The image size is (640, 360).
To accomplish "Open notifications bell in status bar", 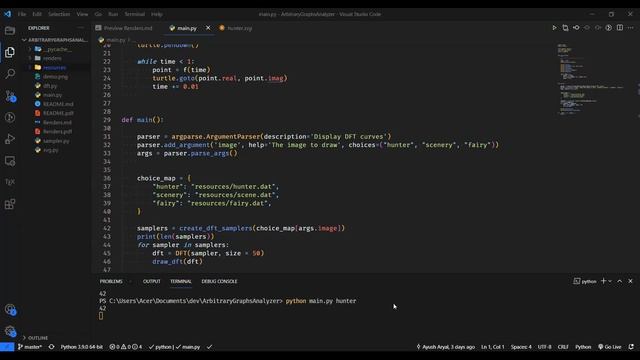I will 631,347.
